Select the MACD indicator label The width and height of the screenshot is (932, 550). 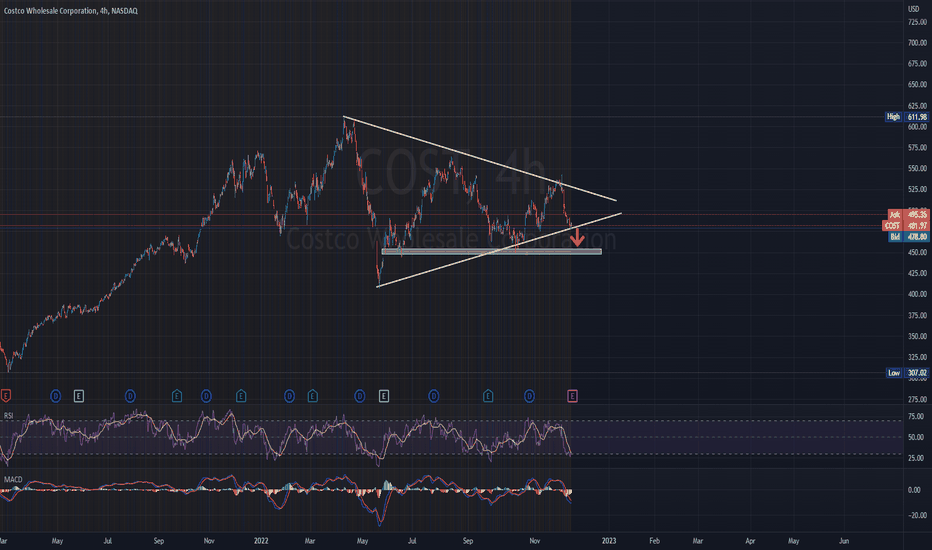(x=13, y=479)
